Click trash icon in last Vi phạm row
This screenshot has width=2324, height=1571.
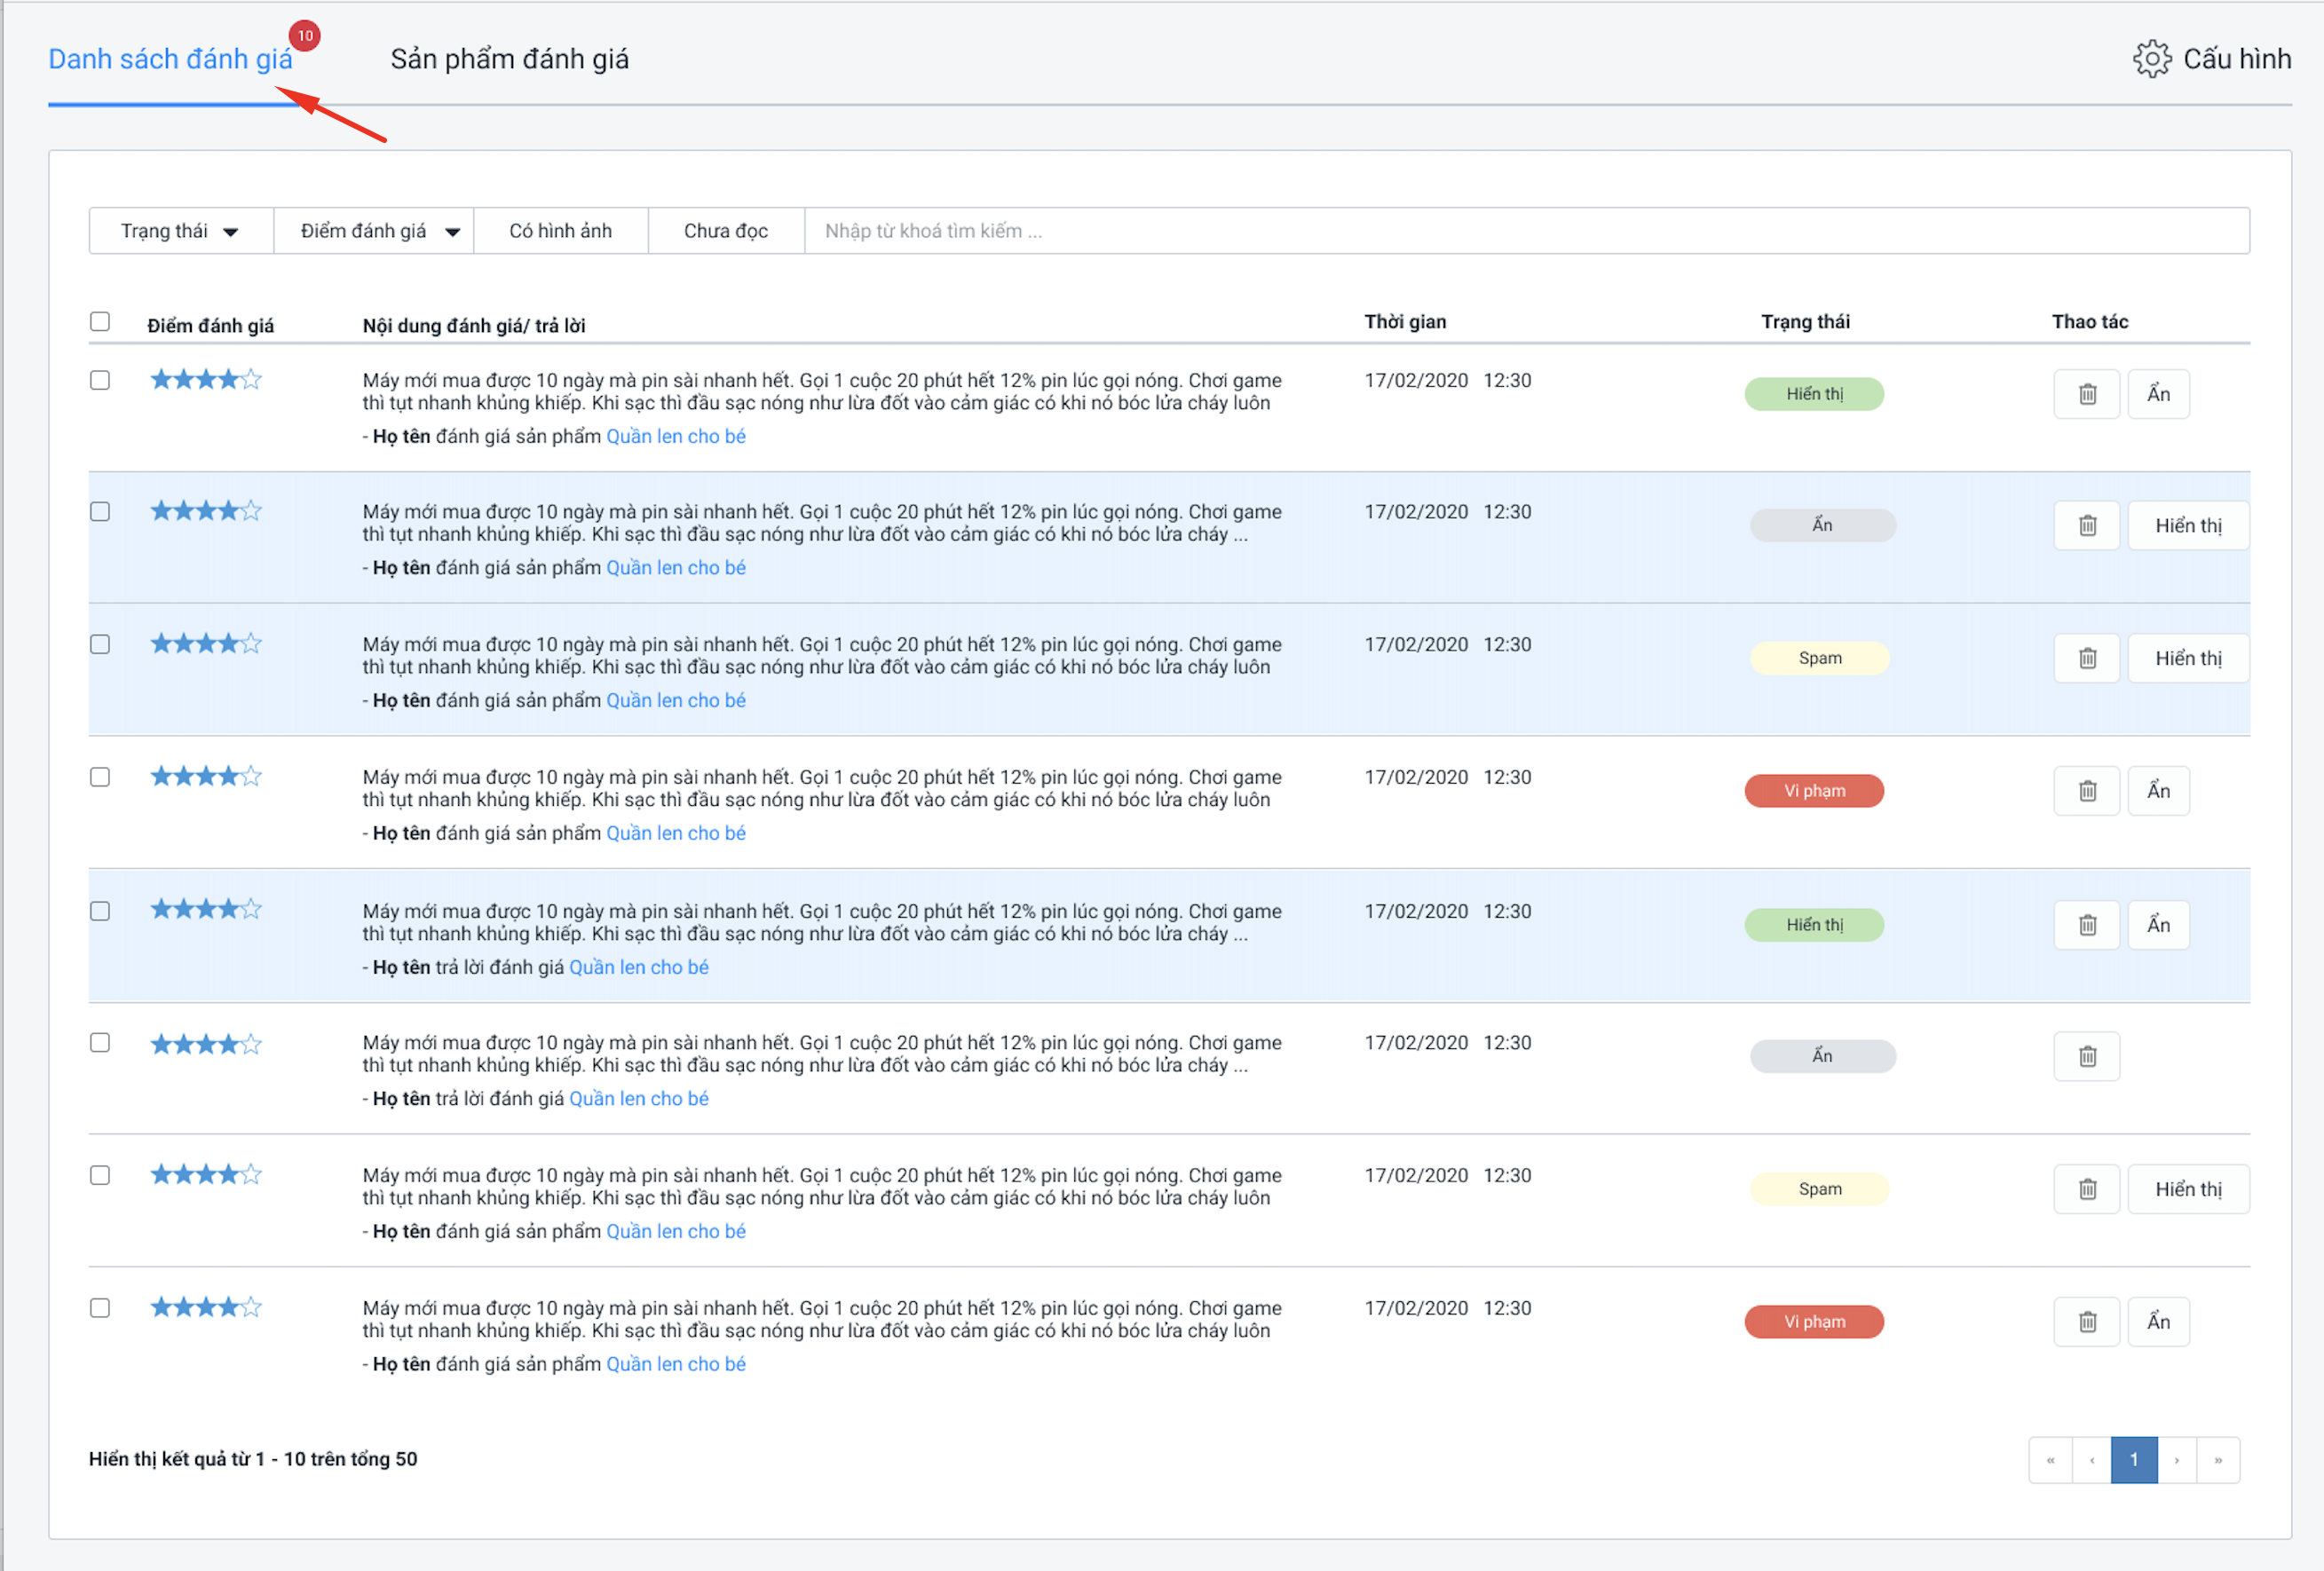(x=2086, y=1322)
